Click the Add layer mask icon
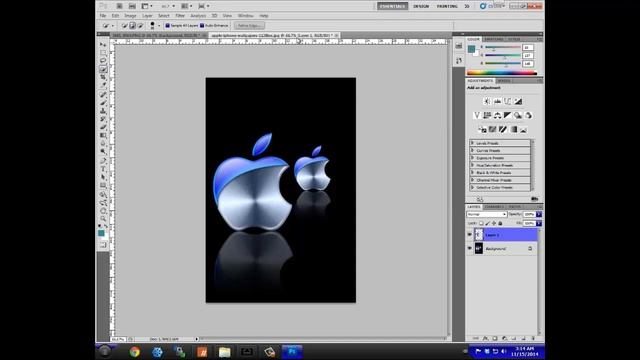The image size is (640, 360). point(495,338)
